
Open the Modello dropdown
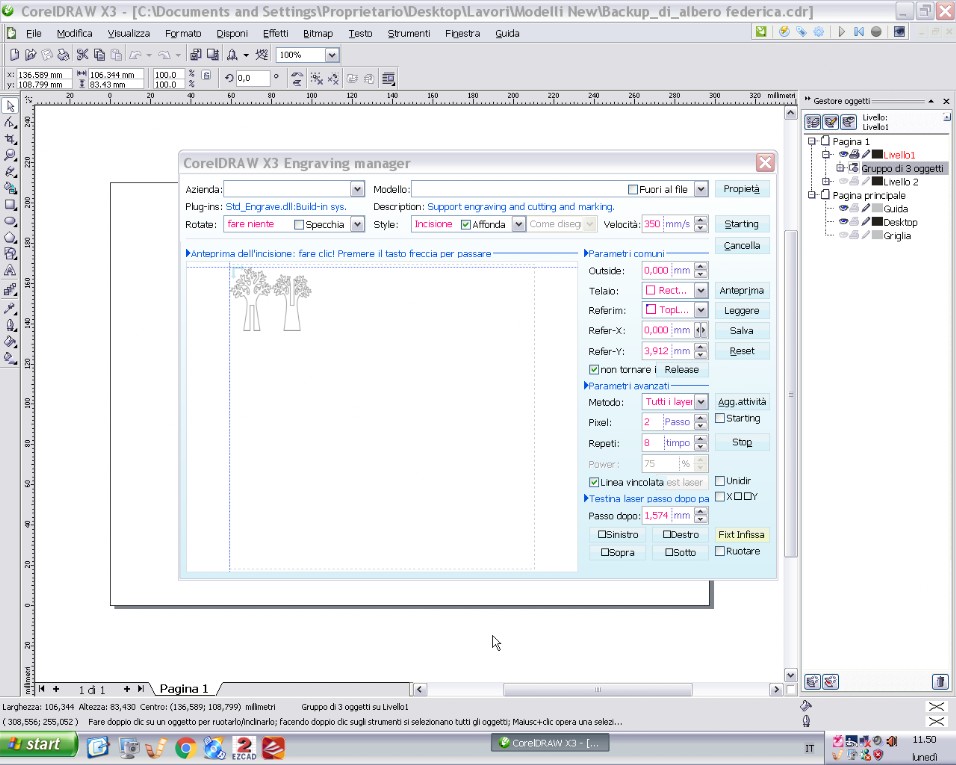(701, 189)
